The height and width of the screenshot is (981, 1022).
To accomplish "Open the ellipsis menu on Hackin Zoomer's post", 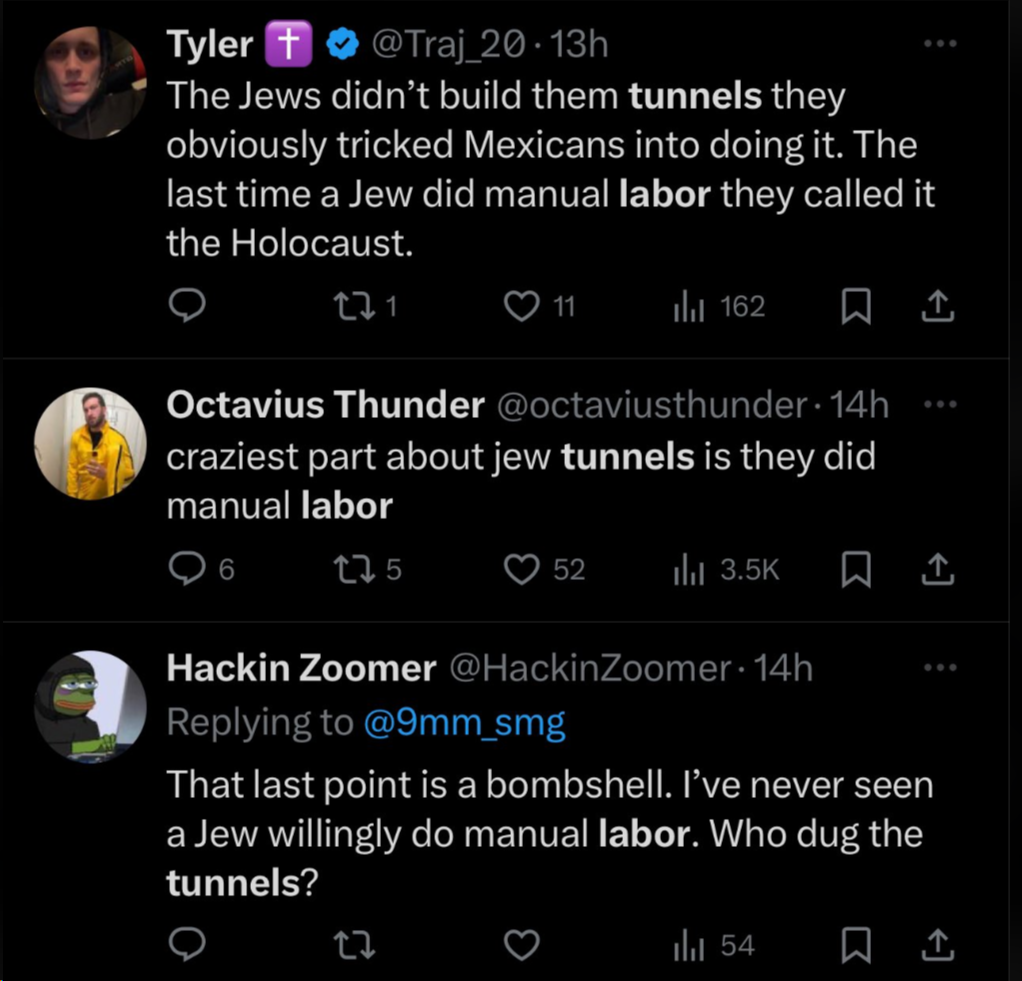I will pyautogui.click(x=940, y=668).
